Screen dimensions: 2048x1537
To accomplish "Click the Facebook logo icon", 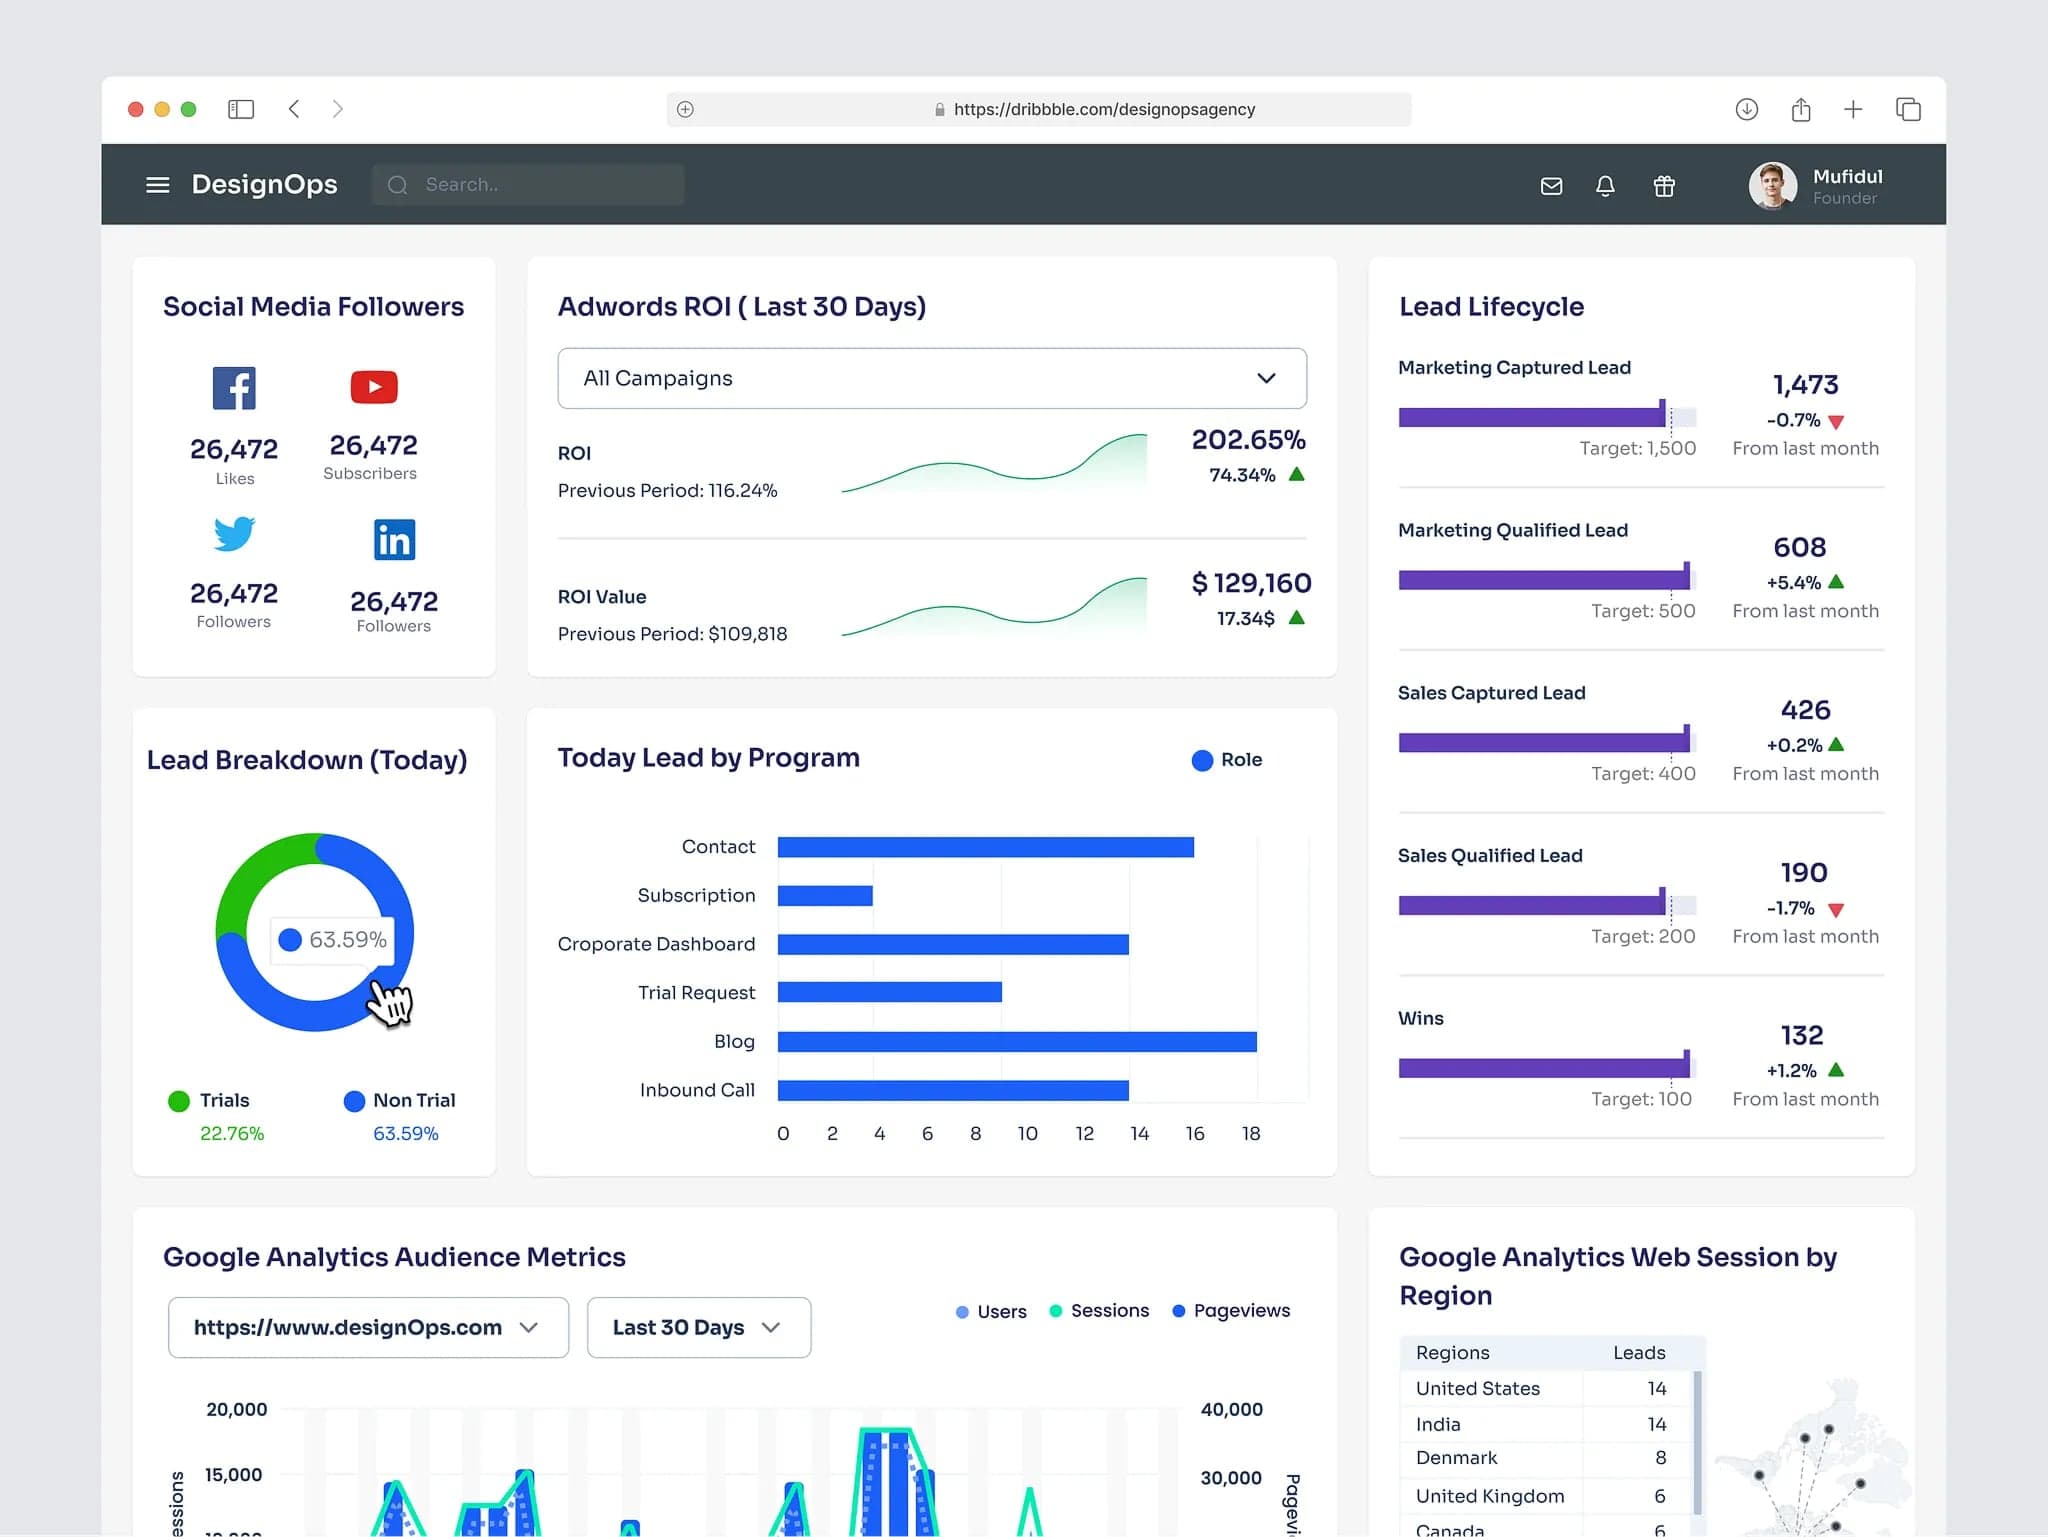I will pos(234,388).
